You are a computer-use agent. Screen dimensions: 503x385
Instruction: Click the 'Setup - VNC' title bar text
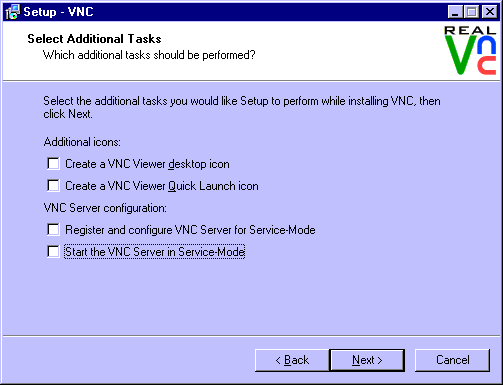click(x=58, y=12)
